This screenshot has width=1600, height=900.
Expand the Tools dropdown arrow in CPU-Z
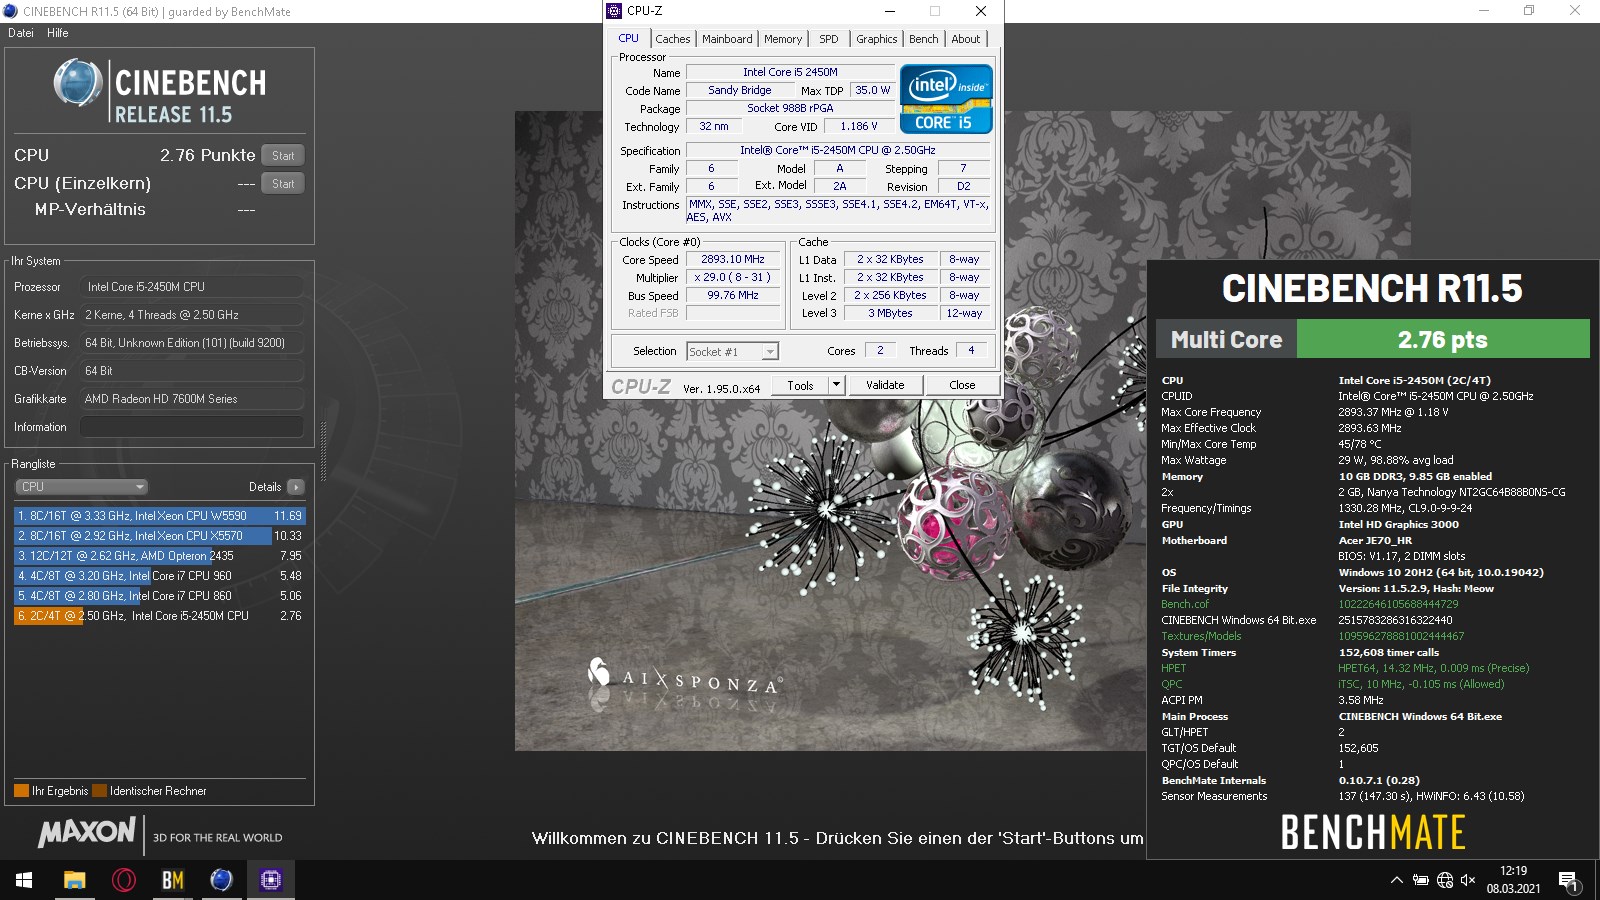coord(837,385)
